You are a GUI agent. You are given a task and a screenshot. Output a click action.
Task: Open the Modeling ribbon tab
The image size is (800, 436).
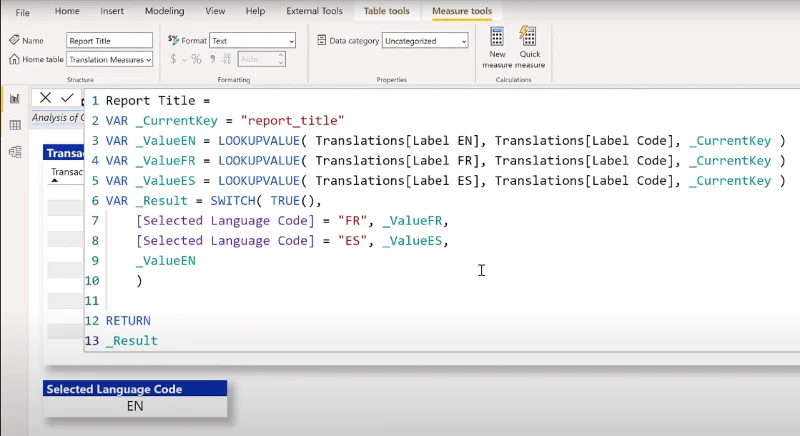[164, 11]
